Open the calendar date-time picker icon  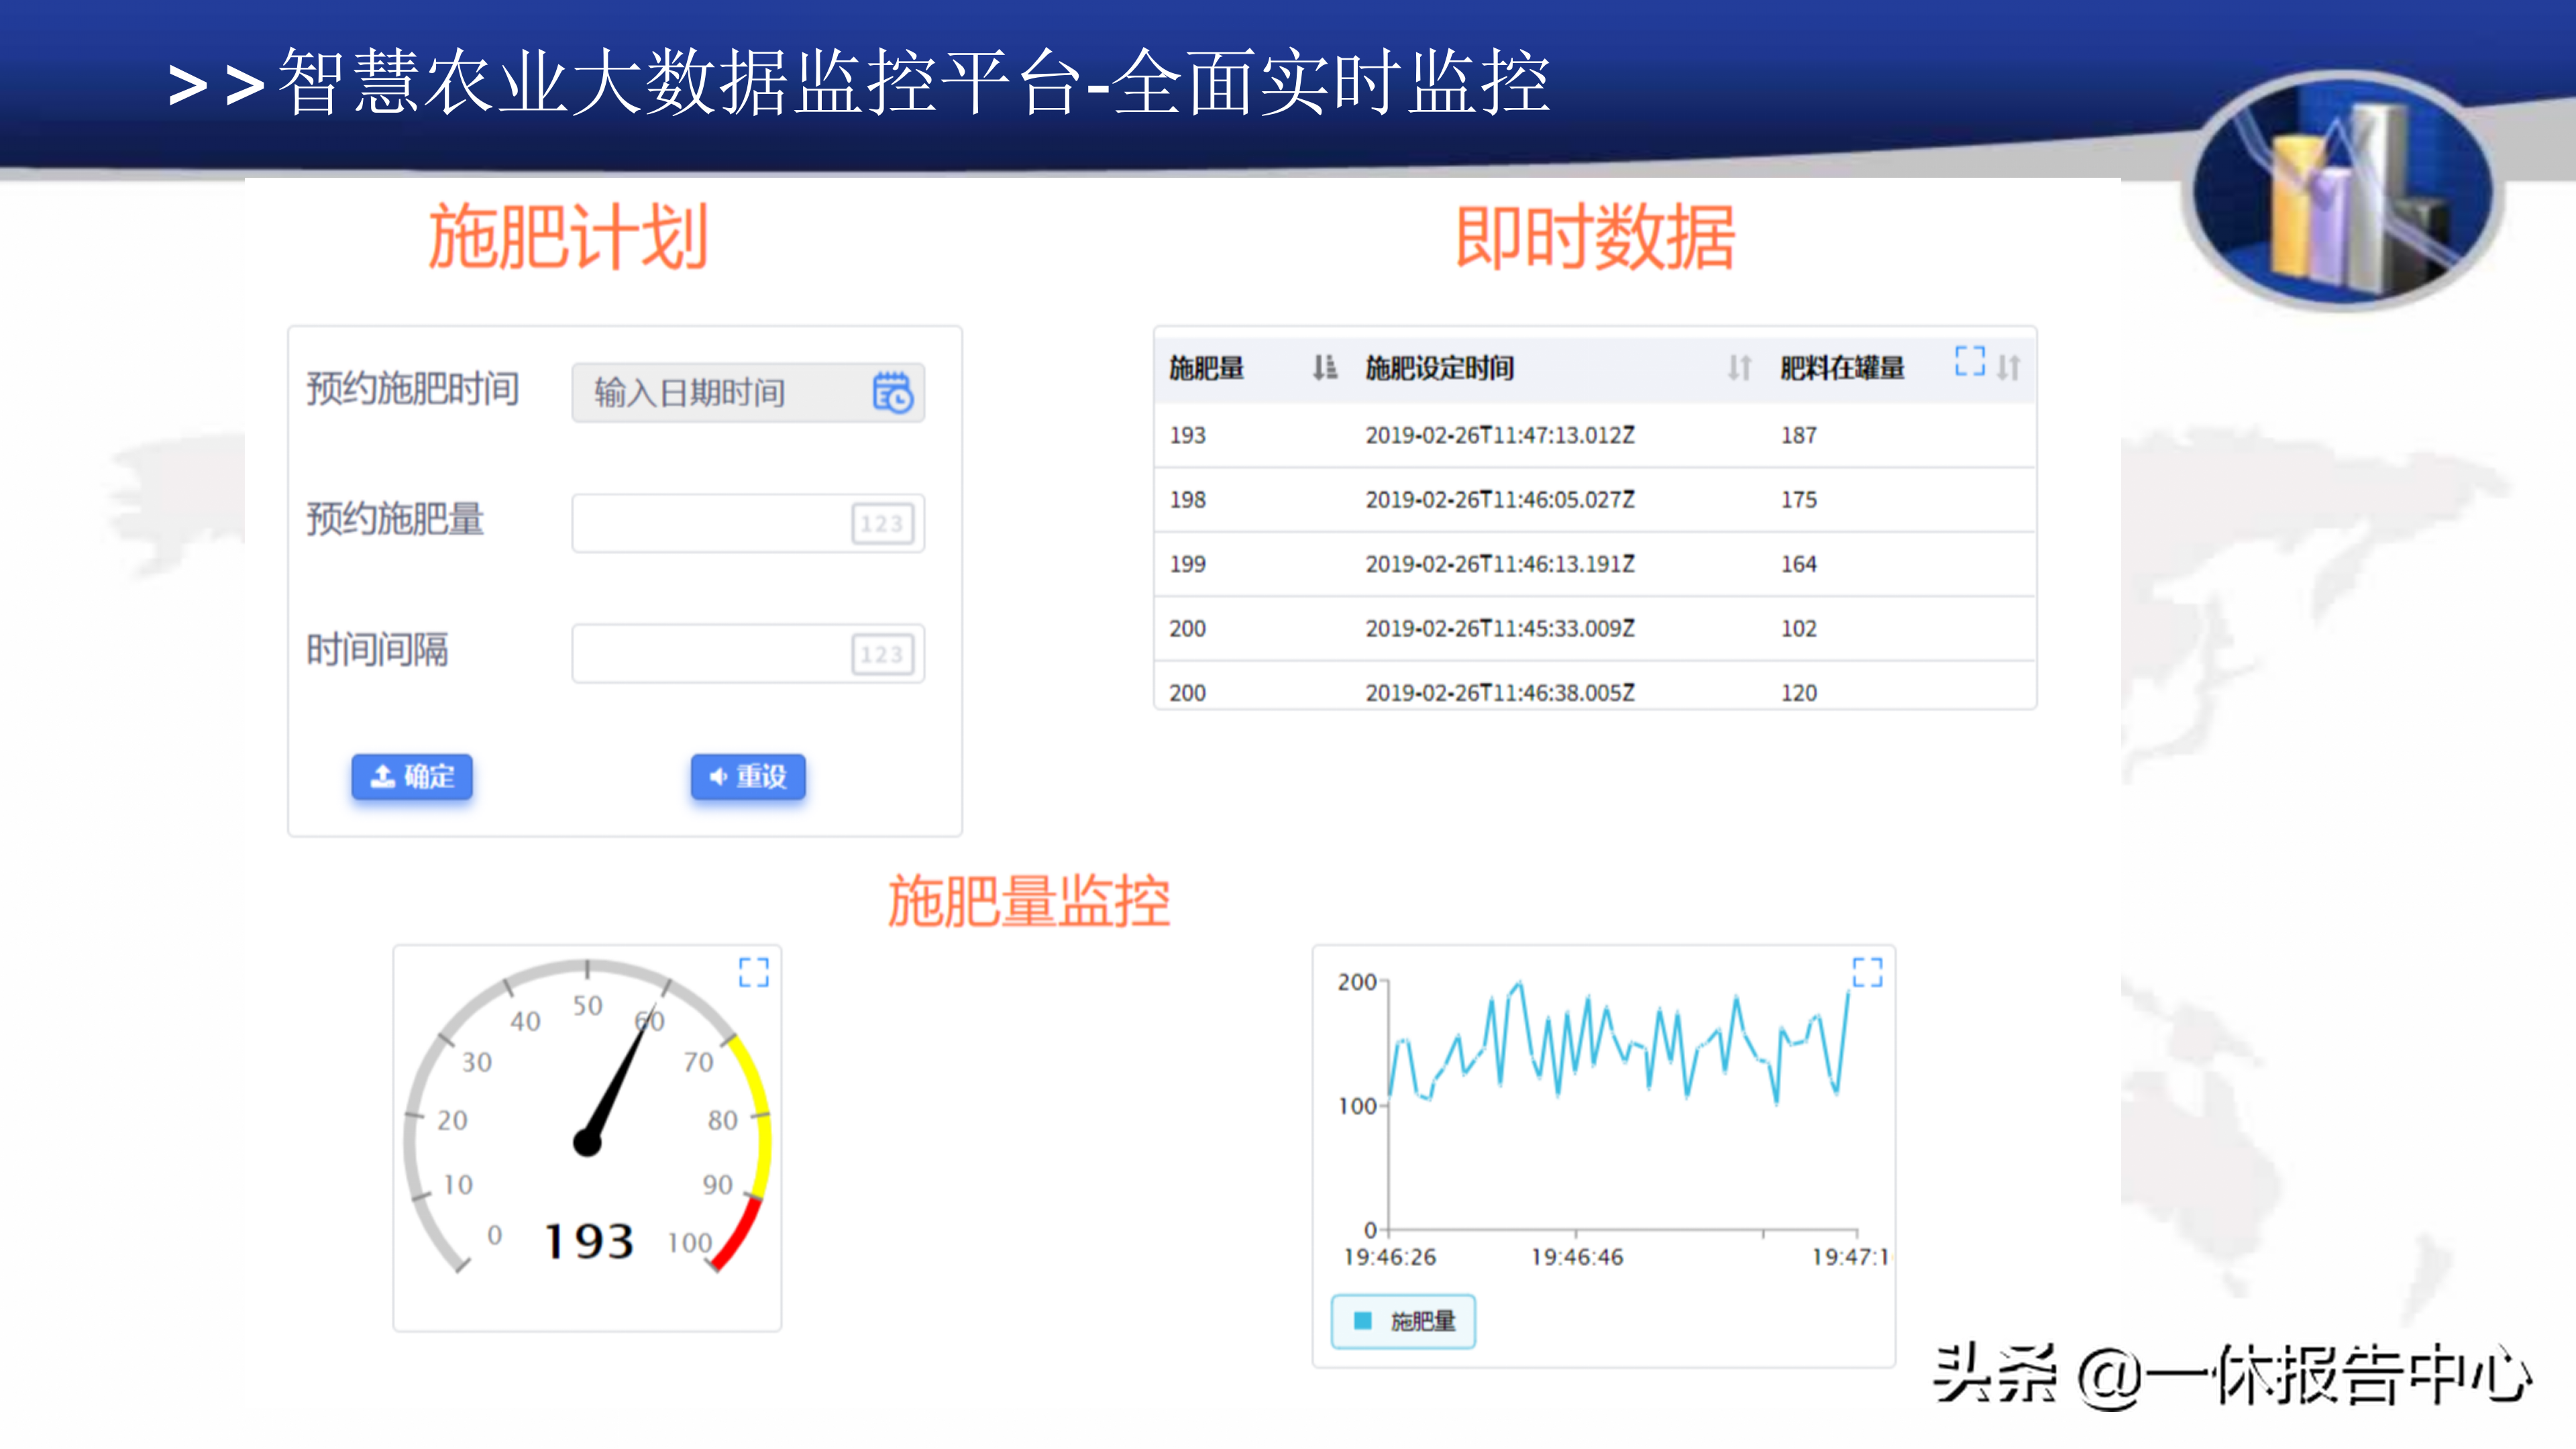(x=892, y=392)
